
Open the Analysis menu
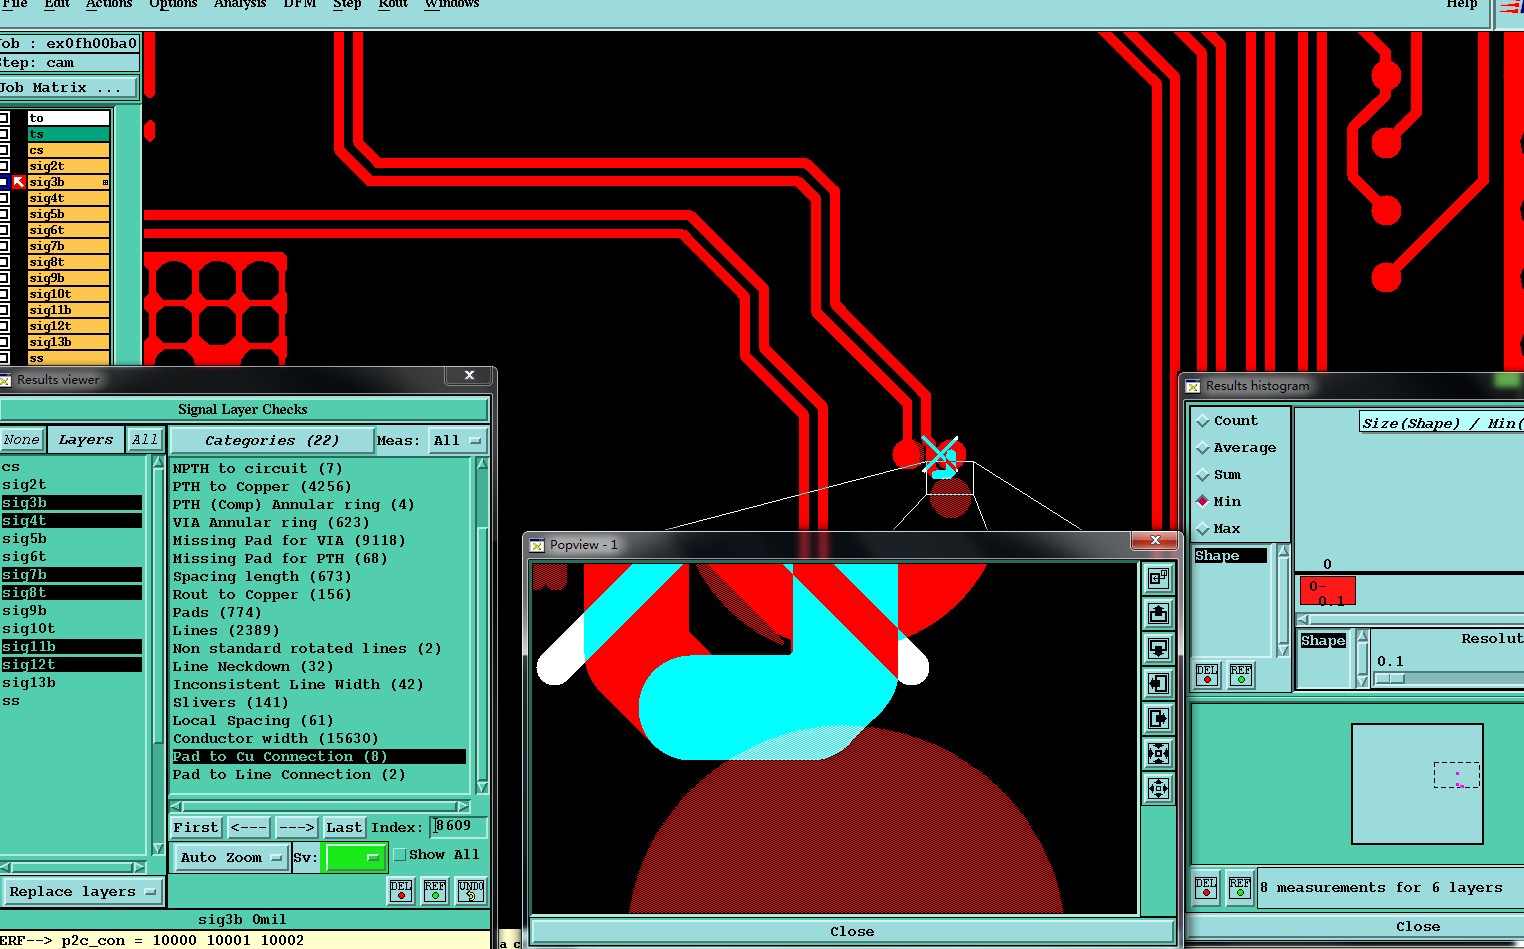(240, 4)
